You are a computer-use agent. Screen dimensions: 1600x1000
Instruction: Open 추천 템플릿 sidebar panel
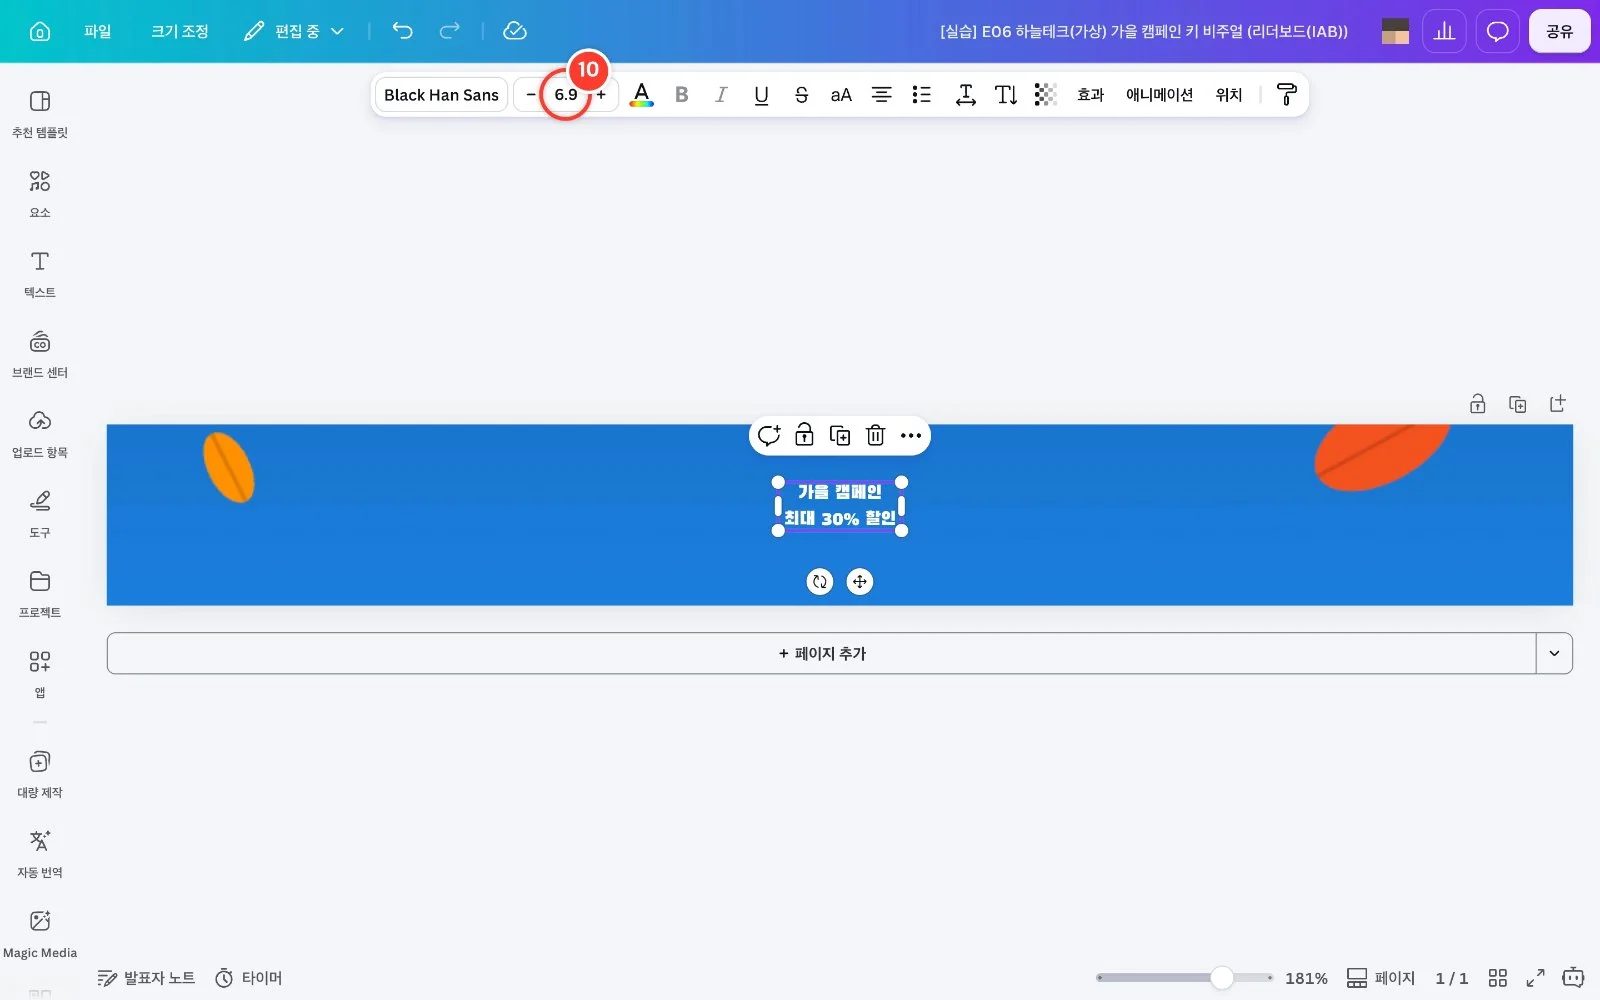click(40, 114)
